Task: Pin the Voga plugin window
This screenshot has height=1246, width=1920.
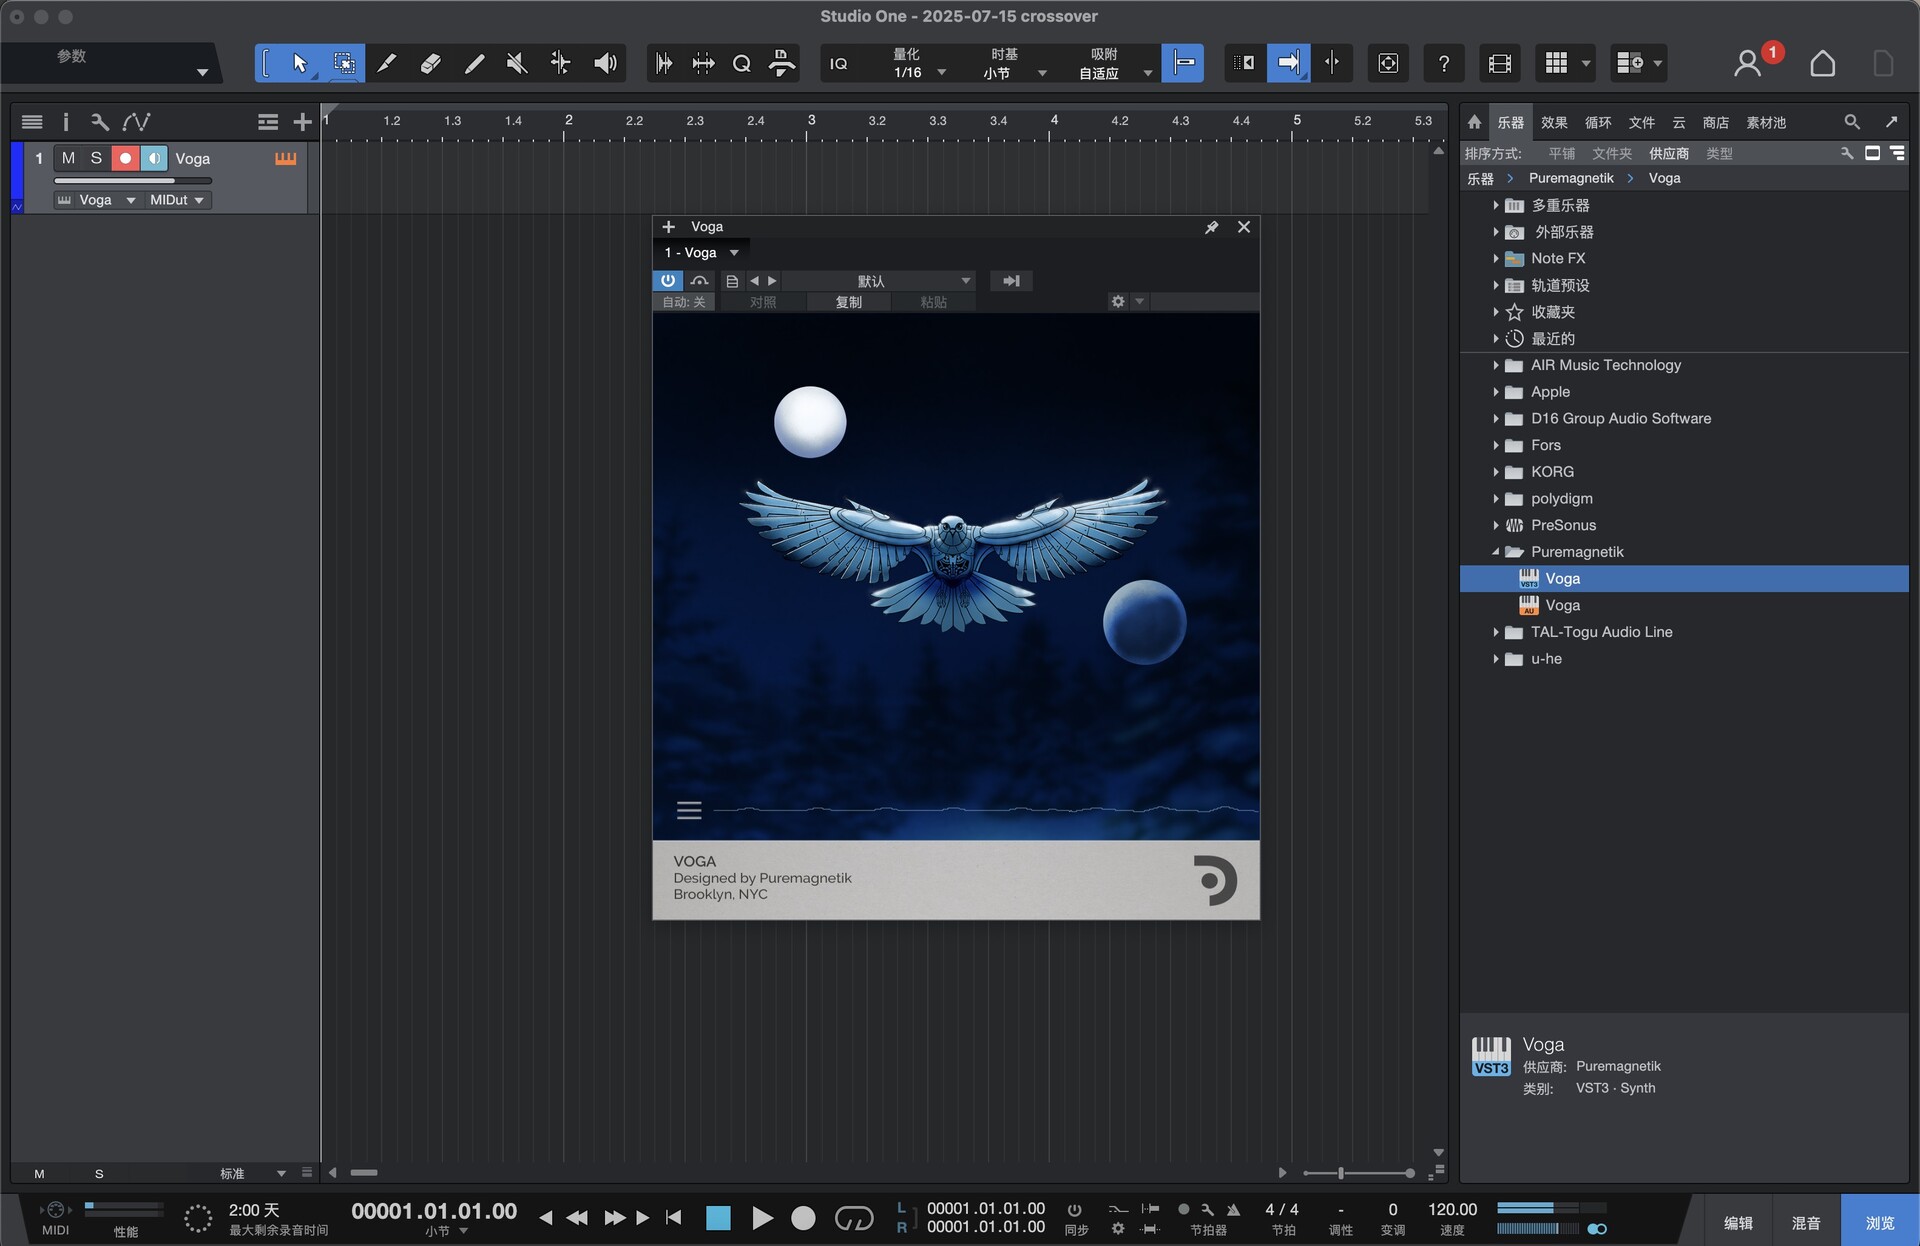Action: tap(1211, 227)
